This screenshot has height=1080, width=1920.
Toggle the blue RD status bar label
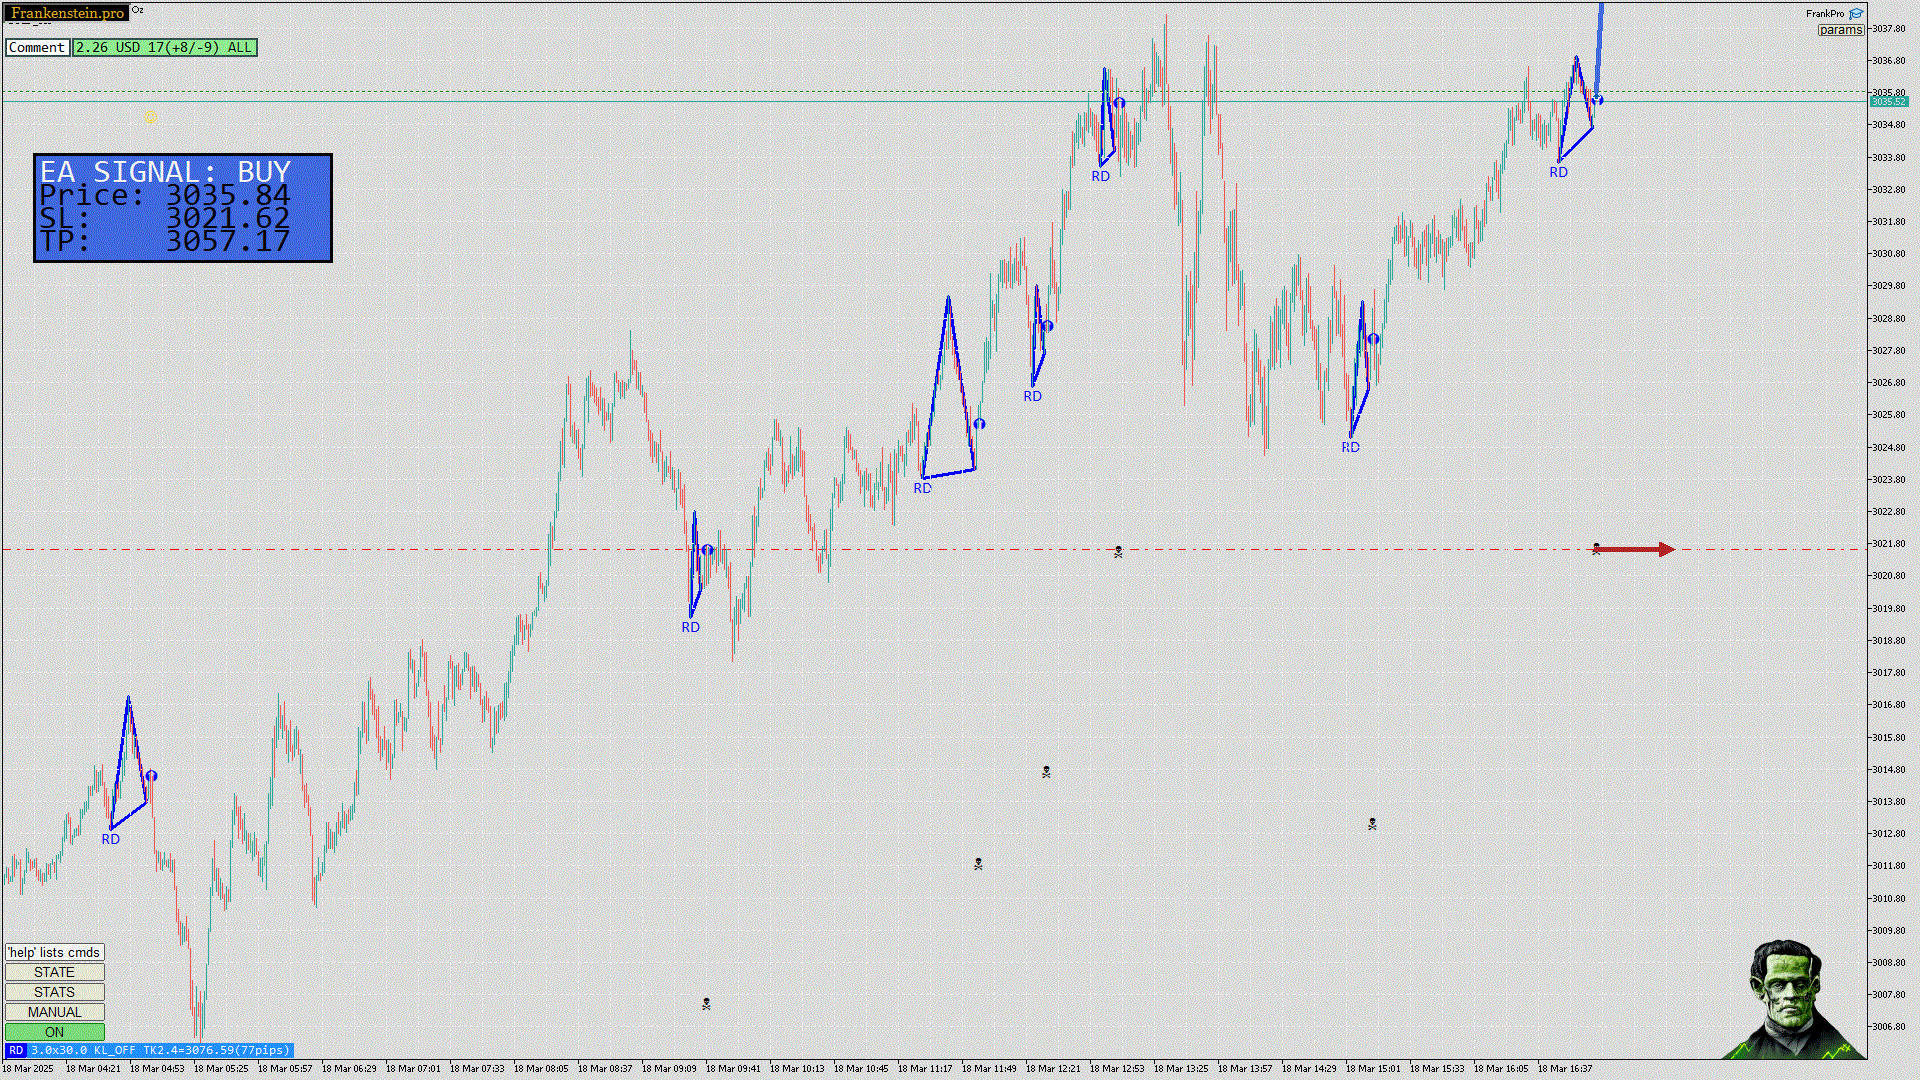(x=16, y=1050)
